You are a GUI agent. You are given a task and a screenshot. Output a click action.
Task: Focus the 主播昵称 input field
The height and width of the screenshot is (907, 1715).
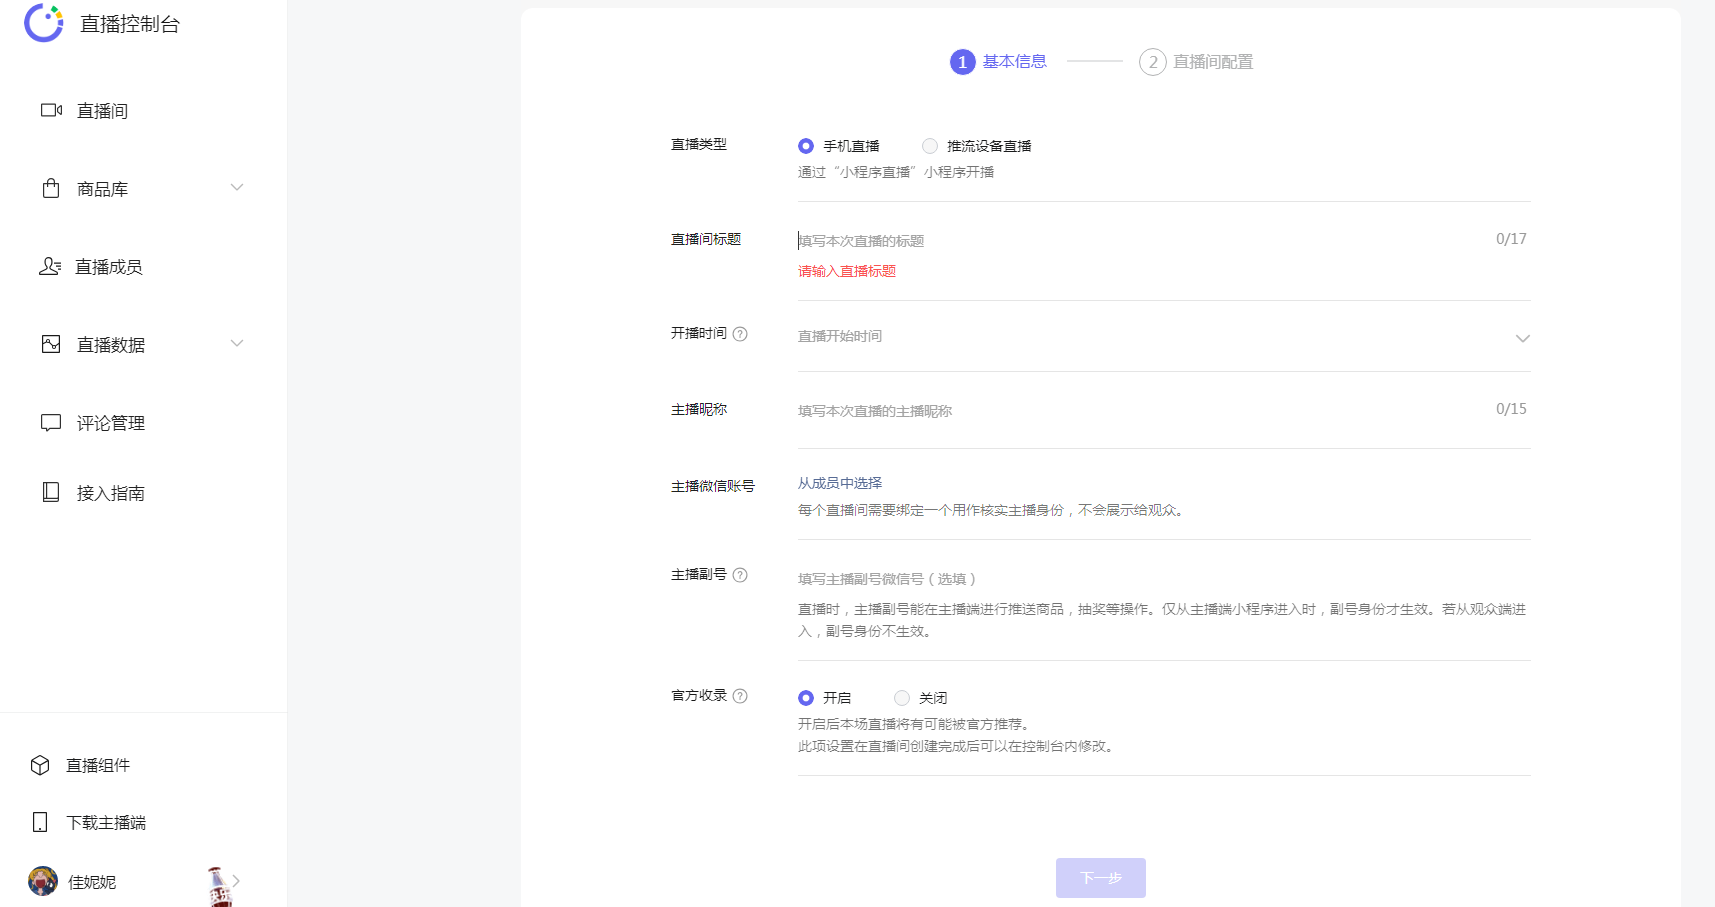[1140, 410]
